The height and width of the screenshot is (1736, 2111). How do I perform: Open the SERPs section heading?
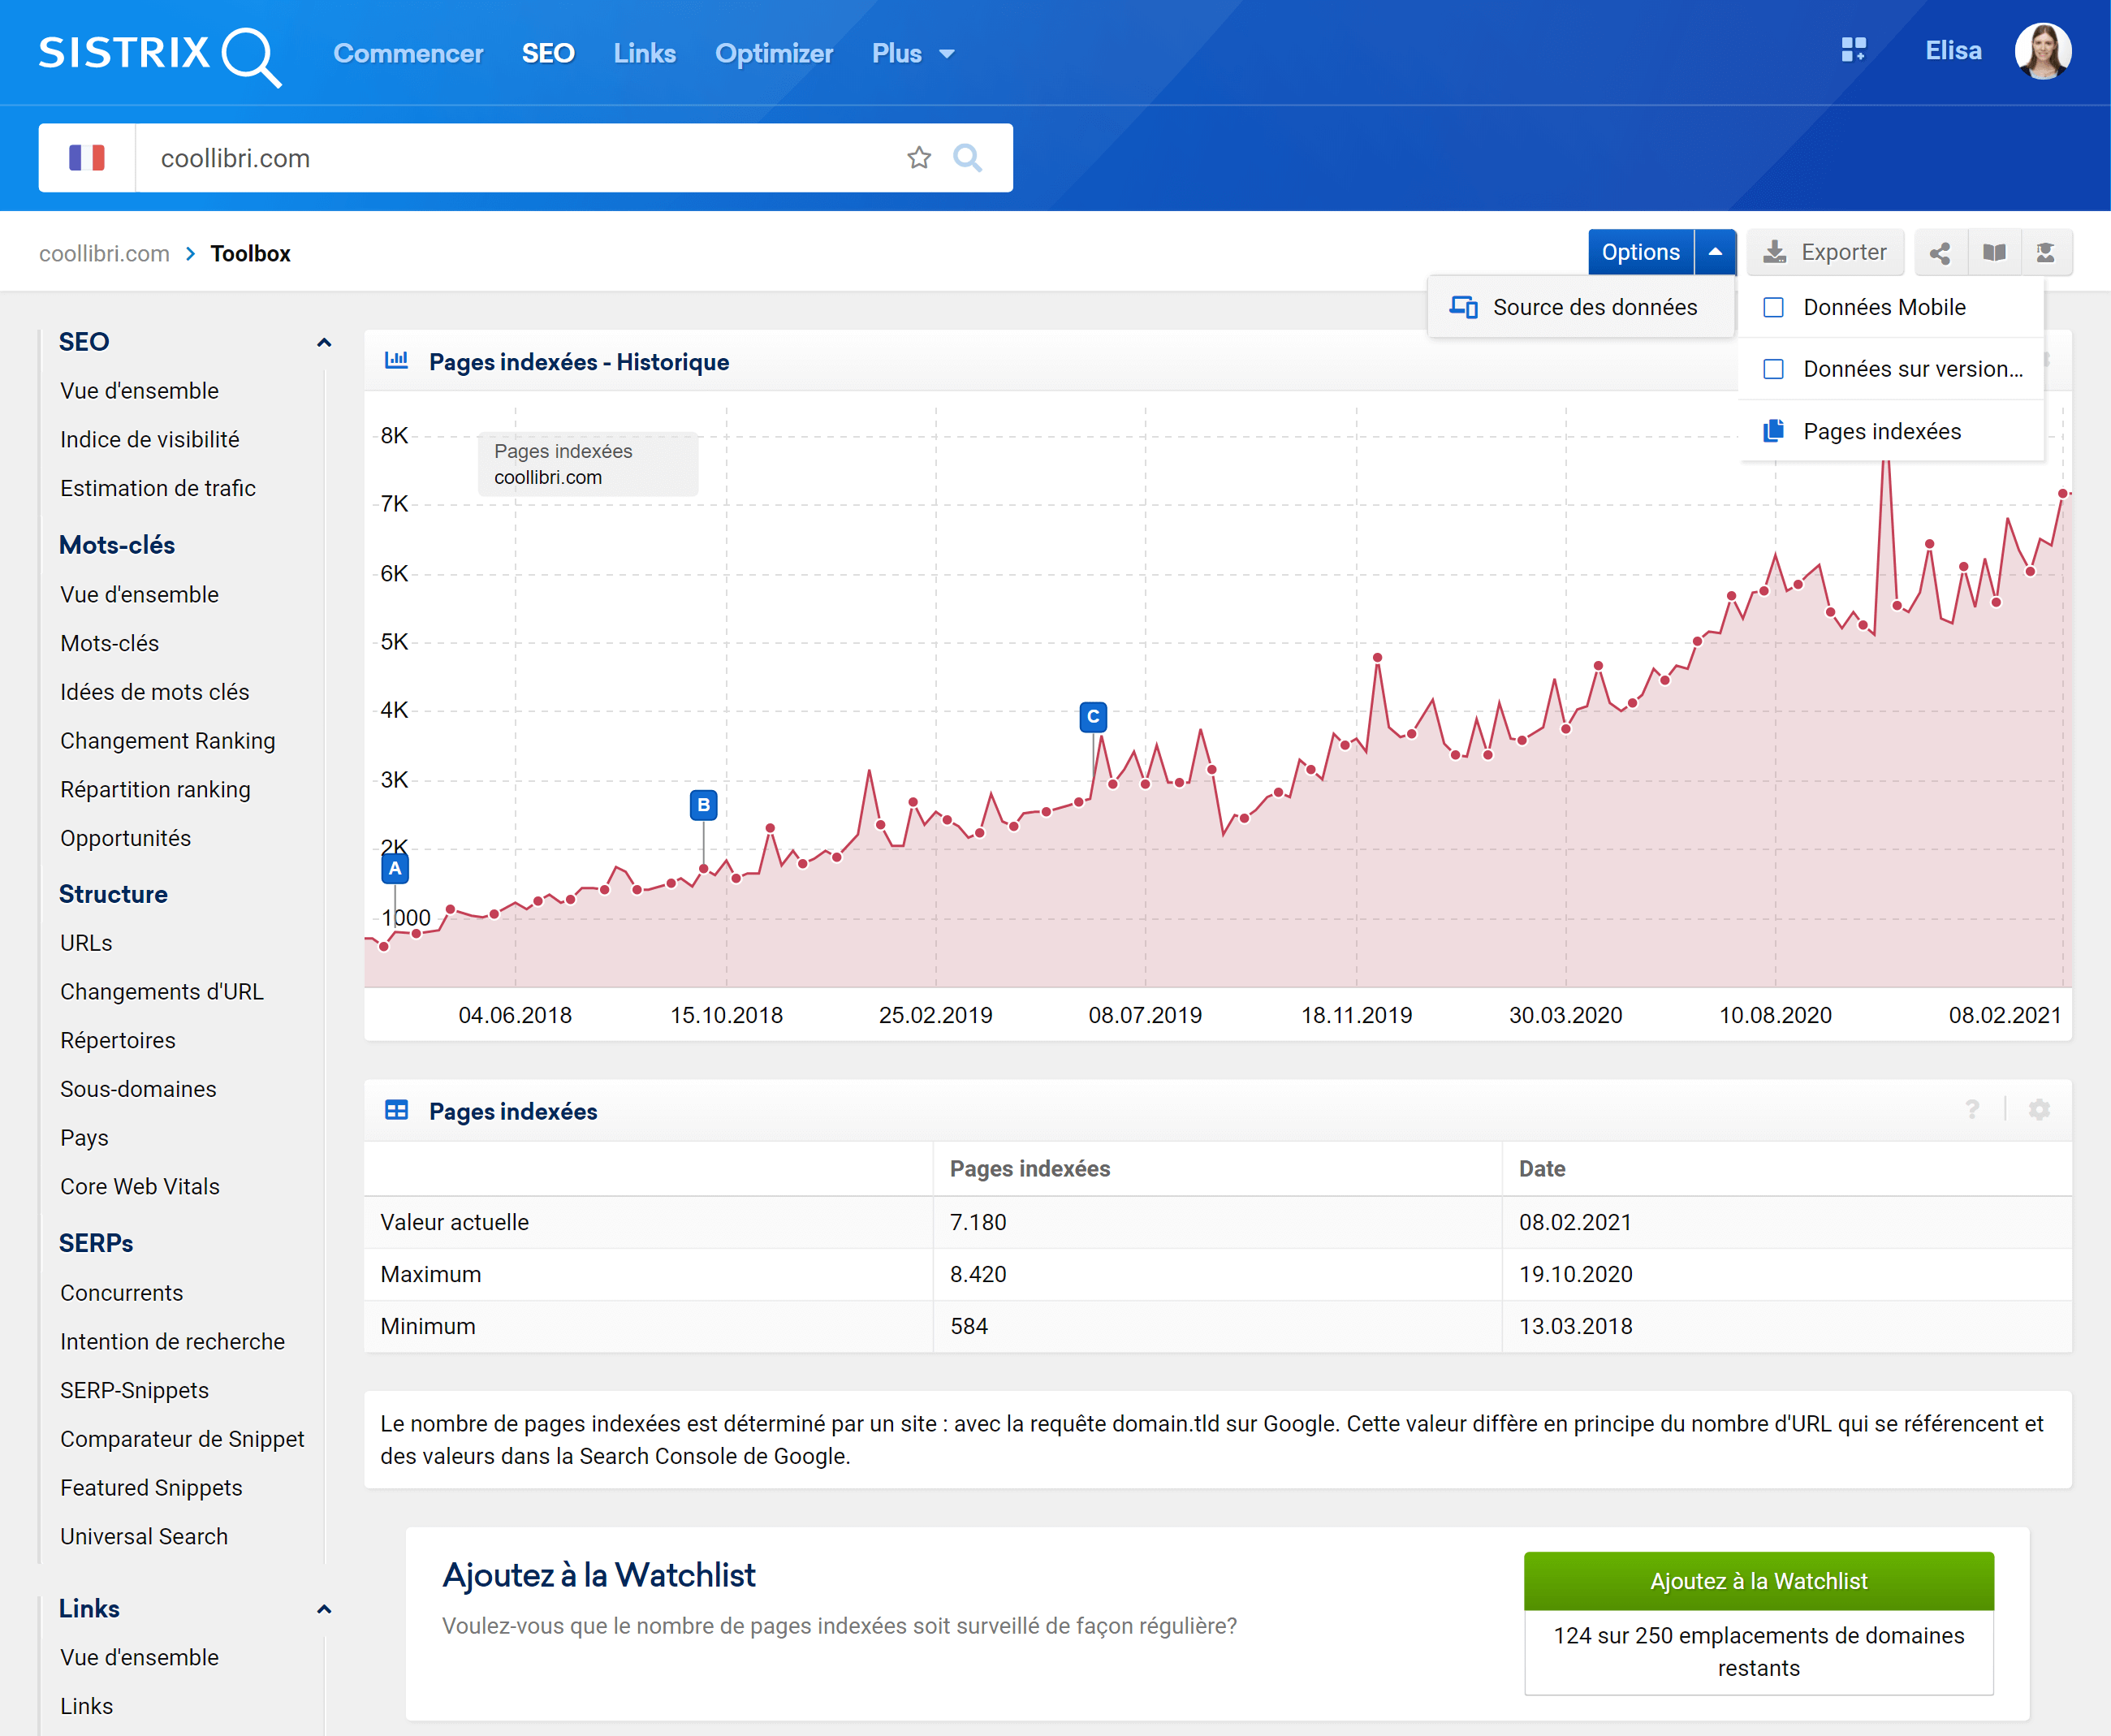pos(96,1243)
